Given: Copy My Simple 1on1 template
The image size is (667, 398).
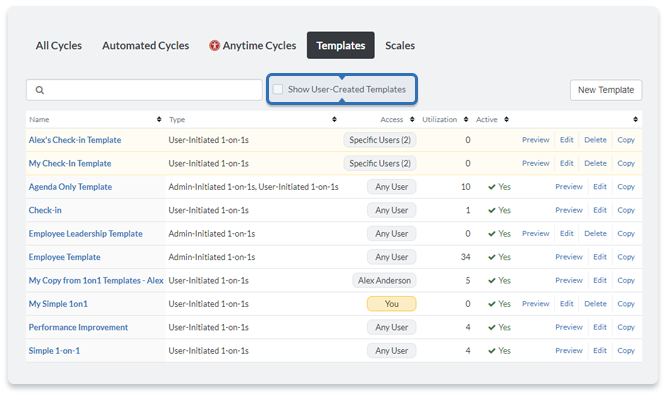Looking at the screenshot, I should tap(626, 304).
